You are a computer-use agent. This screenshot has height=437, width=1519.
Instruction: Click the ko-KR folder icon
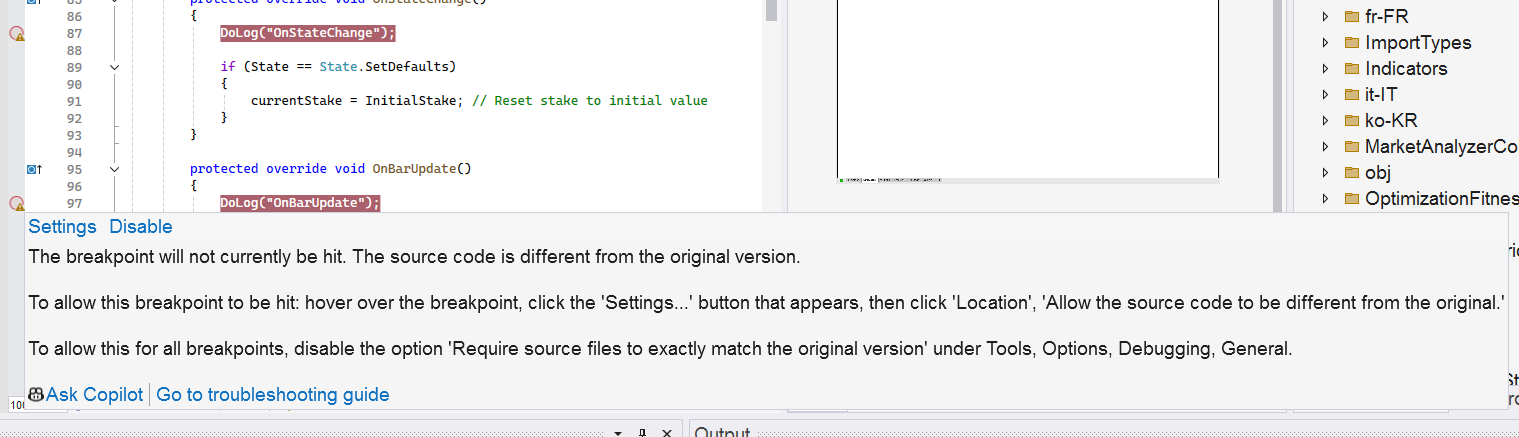point(1352,121)
